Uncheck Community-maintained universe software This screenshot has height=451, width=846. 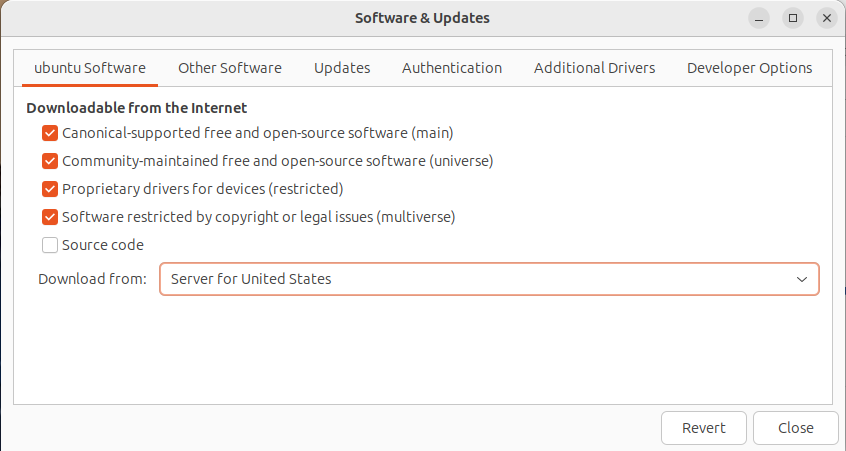tap(50, 160)
